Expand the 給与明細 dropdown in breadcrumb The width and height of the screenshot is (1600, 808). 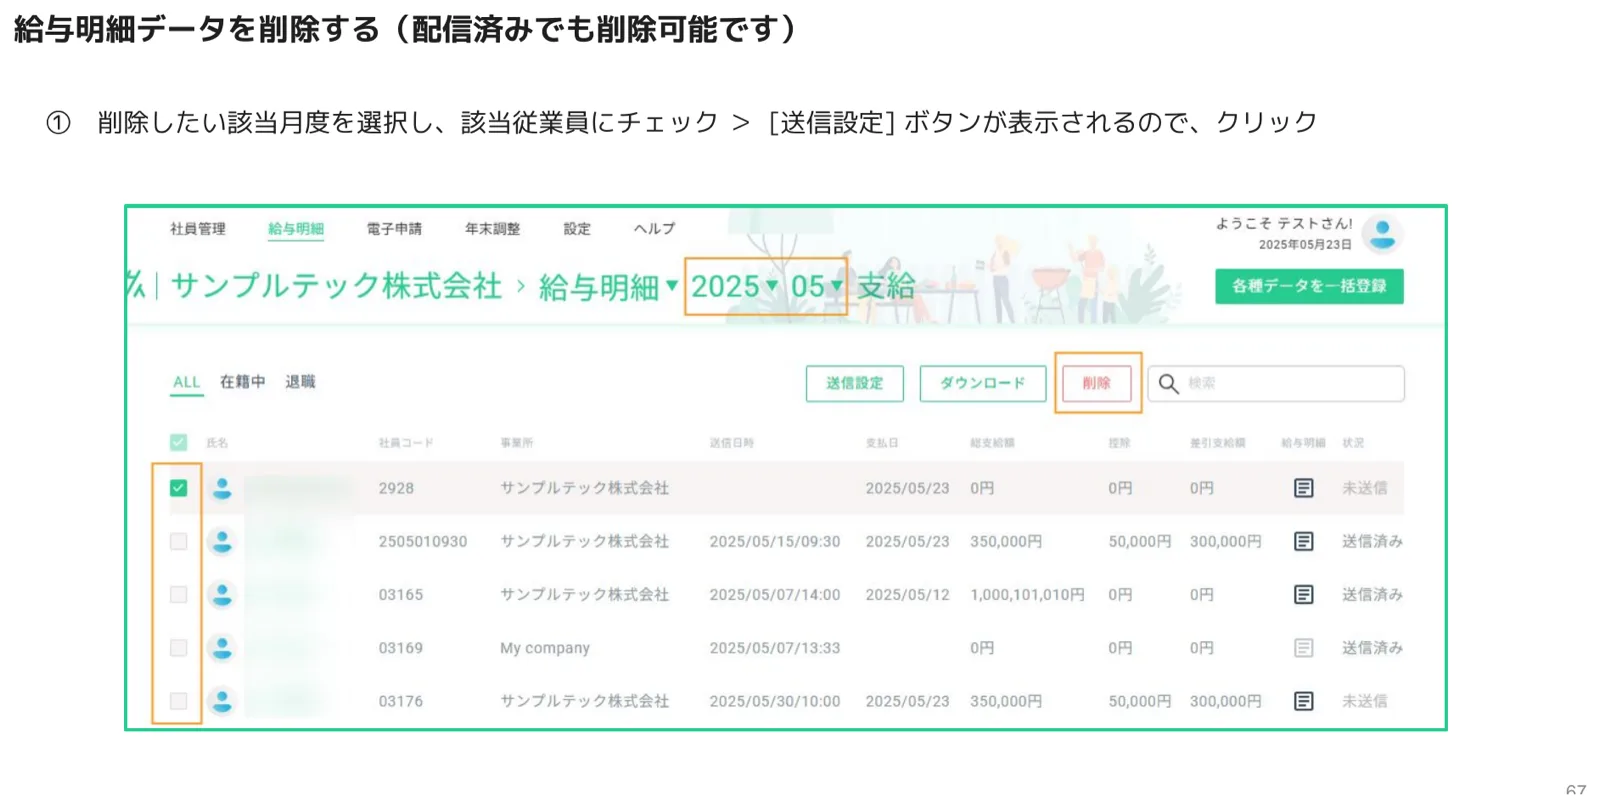click(608, 287)
